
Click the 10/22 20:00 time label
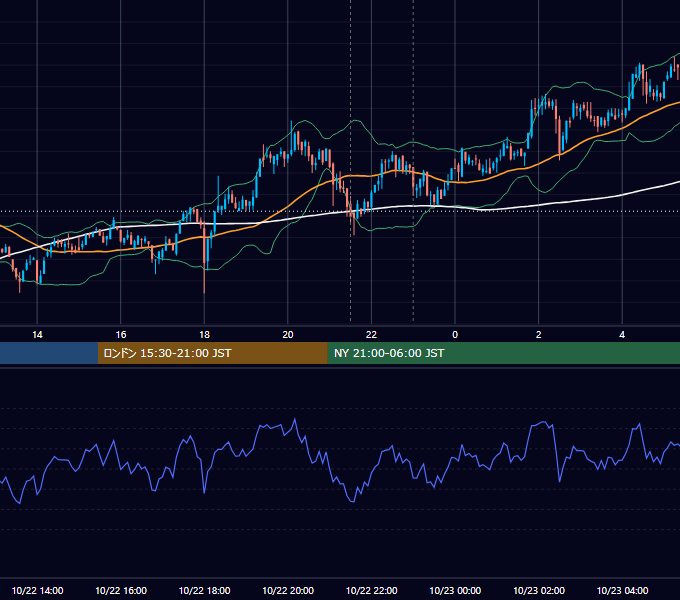click(x=288, y=590)
